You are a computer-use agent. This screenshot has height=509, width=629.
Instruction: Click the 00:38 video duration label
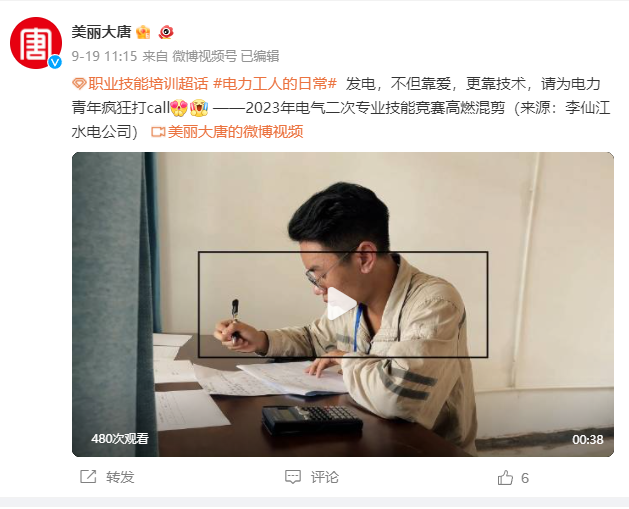click(x=588, y=440)
